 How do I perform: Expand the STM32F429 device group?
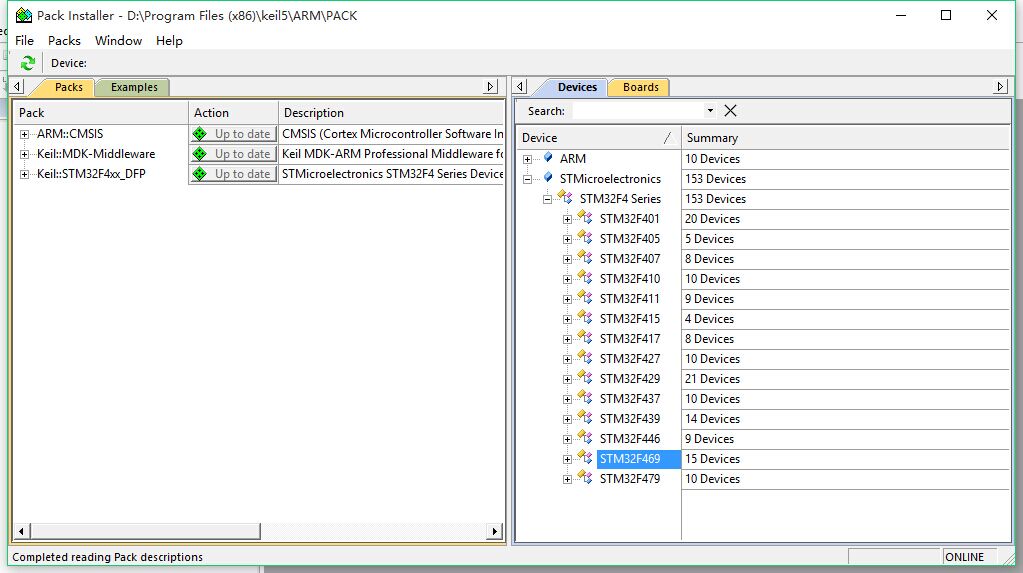click(568, 379)
